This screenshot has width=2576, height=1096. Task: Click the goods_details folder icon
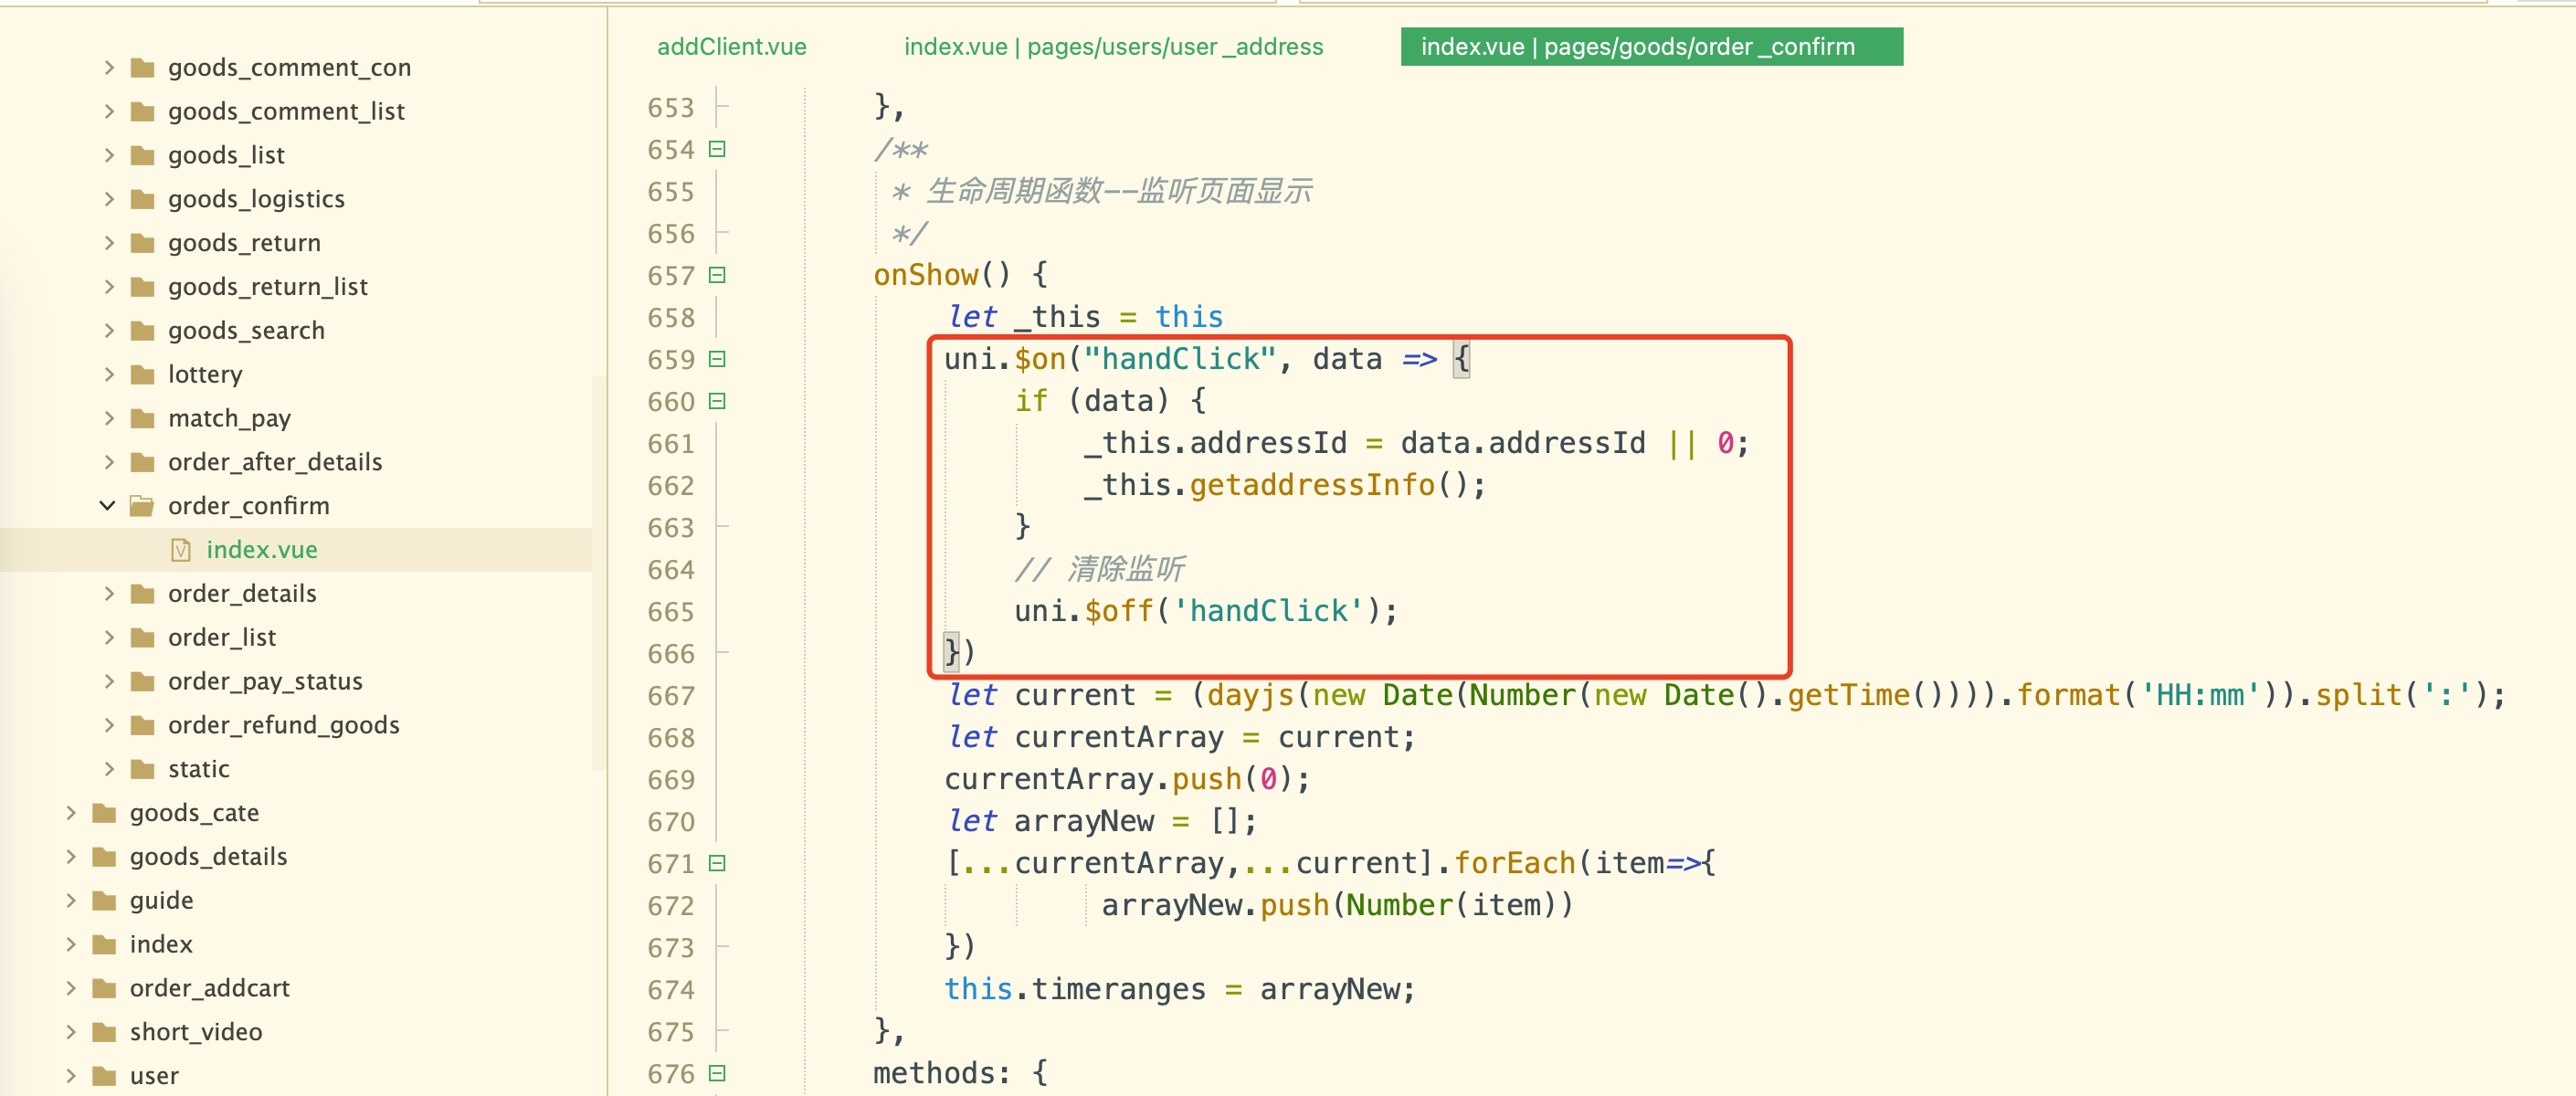click(104, 857)
